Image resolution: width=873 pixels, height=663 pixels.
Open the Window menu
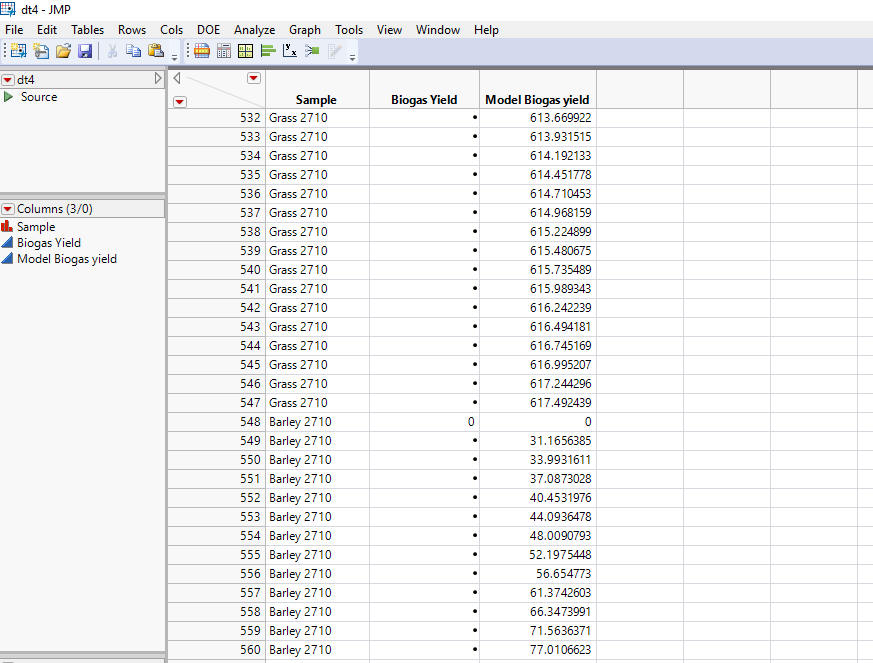(x=438, y=30)
